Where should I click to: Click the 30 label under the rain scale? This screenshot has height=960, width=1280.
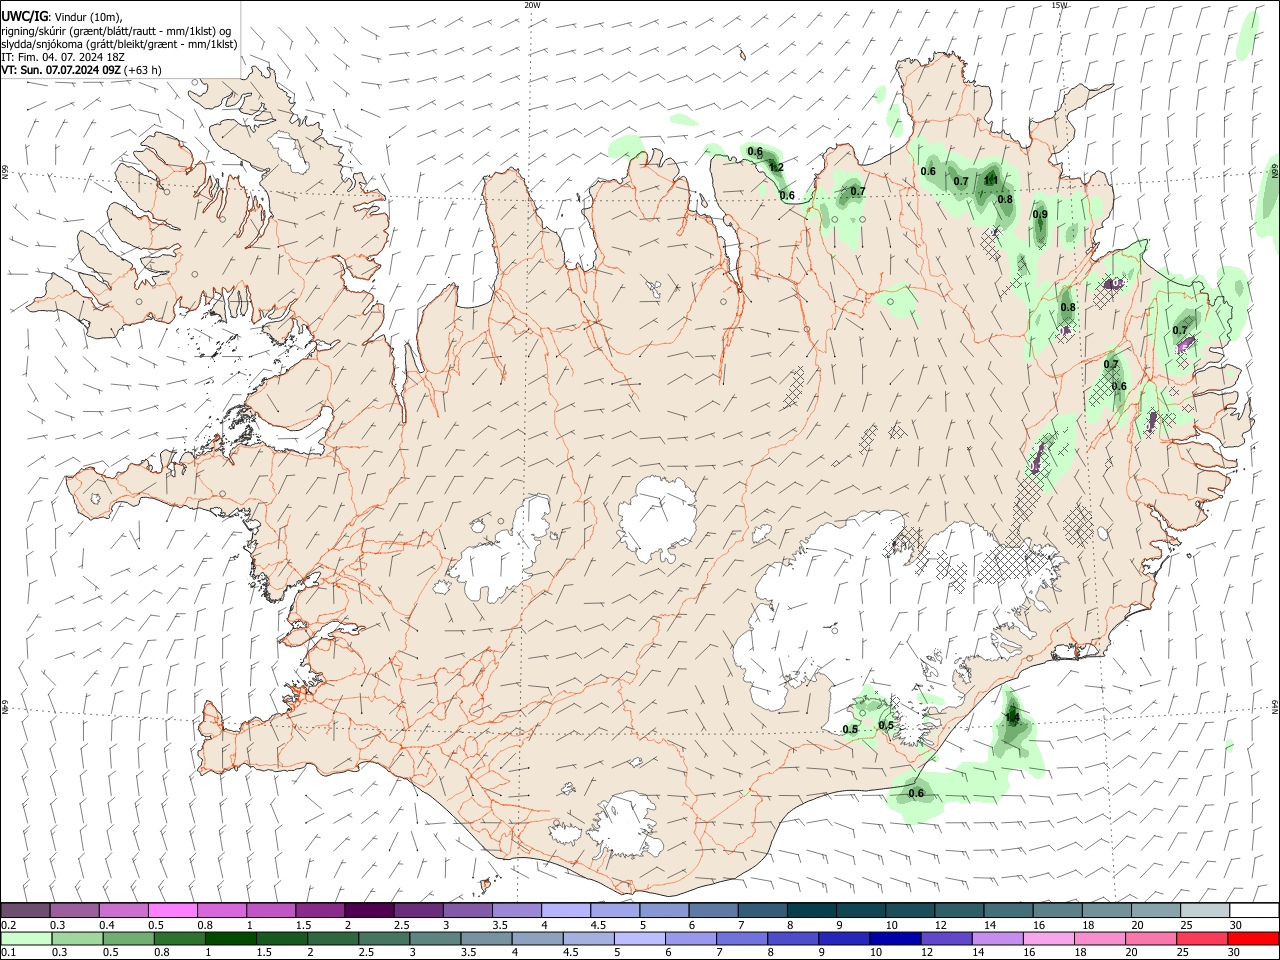click(x=1236, y=953)
